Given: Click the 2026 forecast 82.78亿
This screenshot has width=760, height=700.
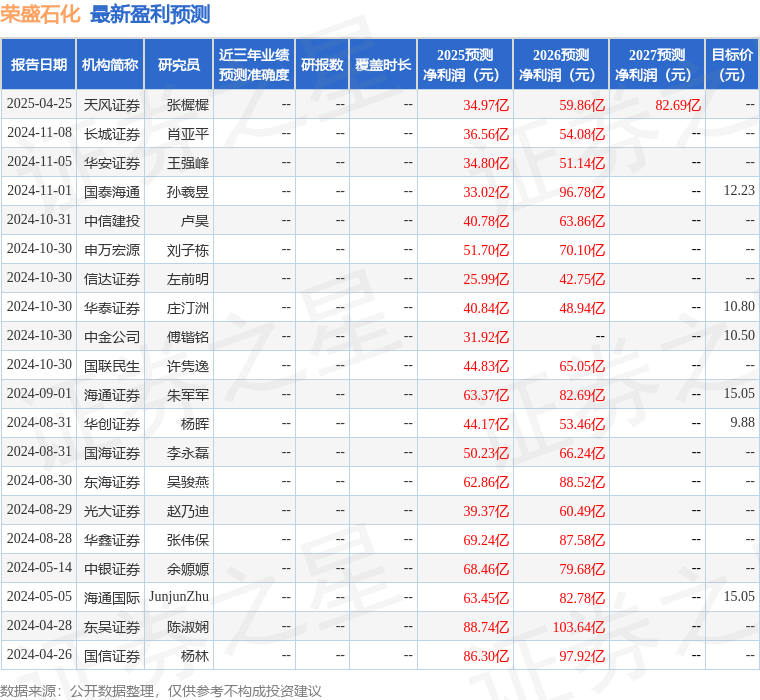Looking at the screenshot, I should [582, 598].
